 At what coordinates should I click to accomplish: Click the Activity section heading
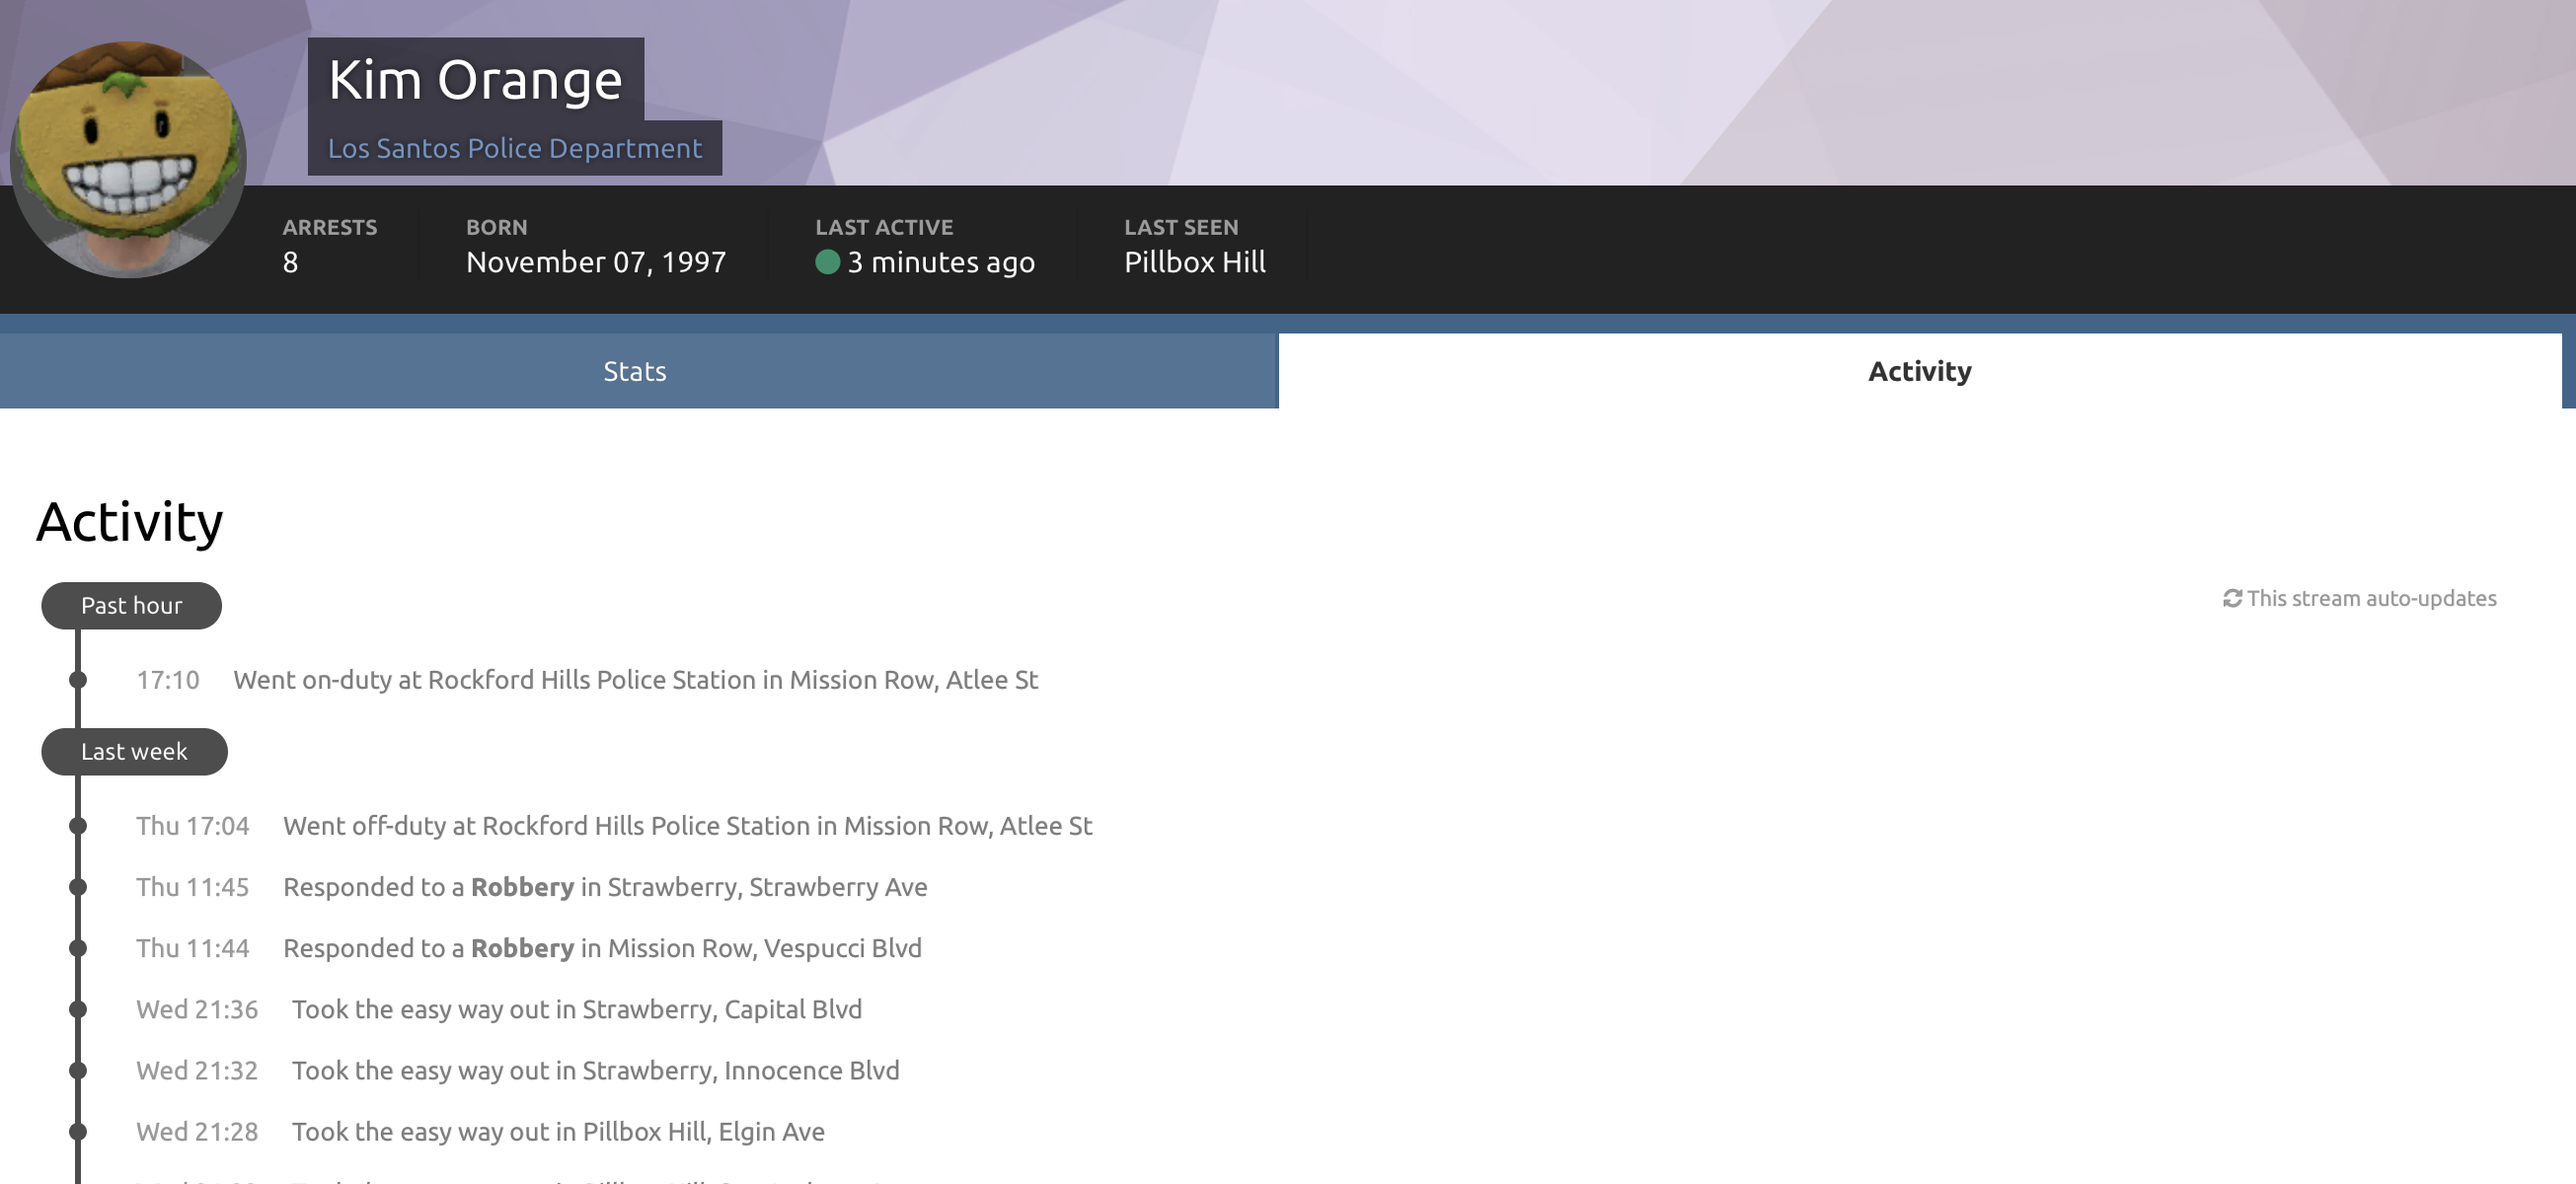pyautogui.click(x=130, y=522)
